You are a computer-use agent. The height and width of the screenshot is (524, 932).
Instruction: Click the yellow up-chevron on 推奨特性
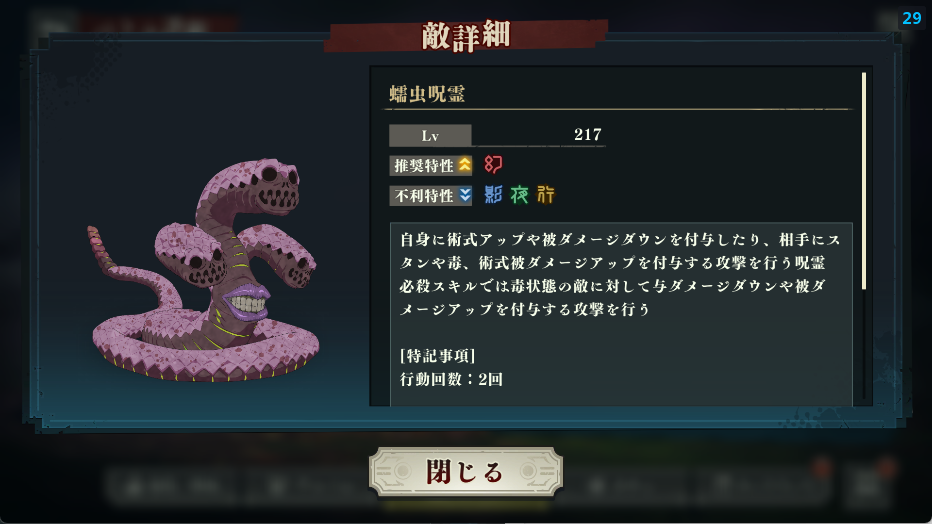(464, 165)
